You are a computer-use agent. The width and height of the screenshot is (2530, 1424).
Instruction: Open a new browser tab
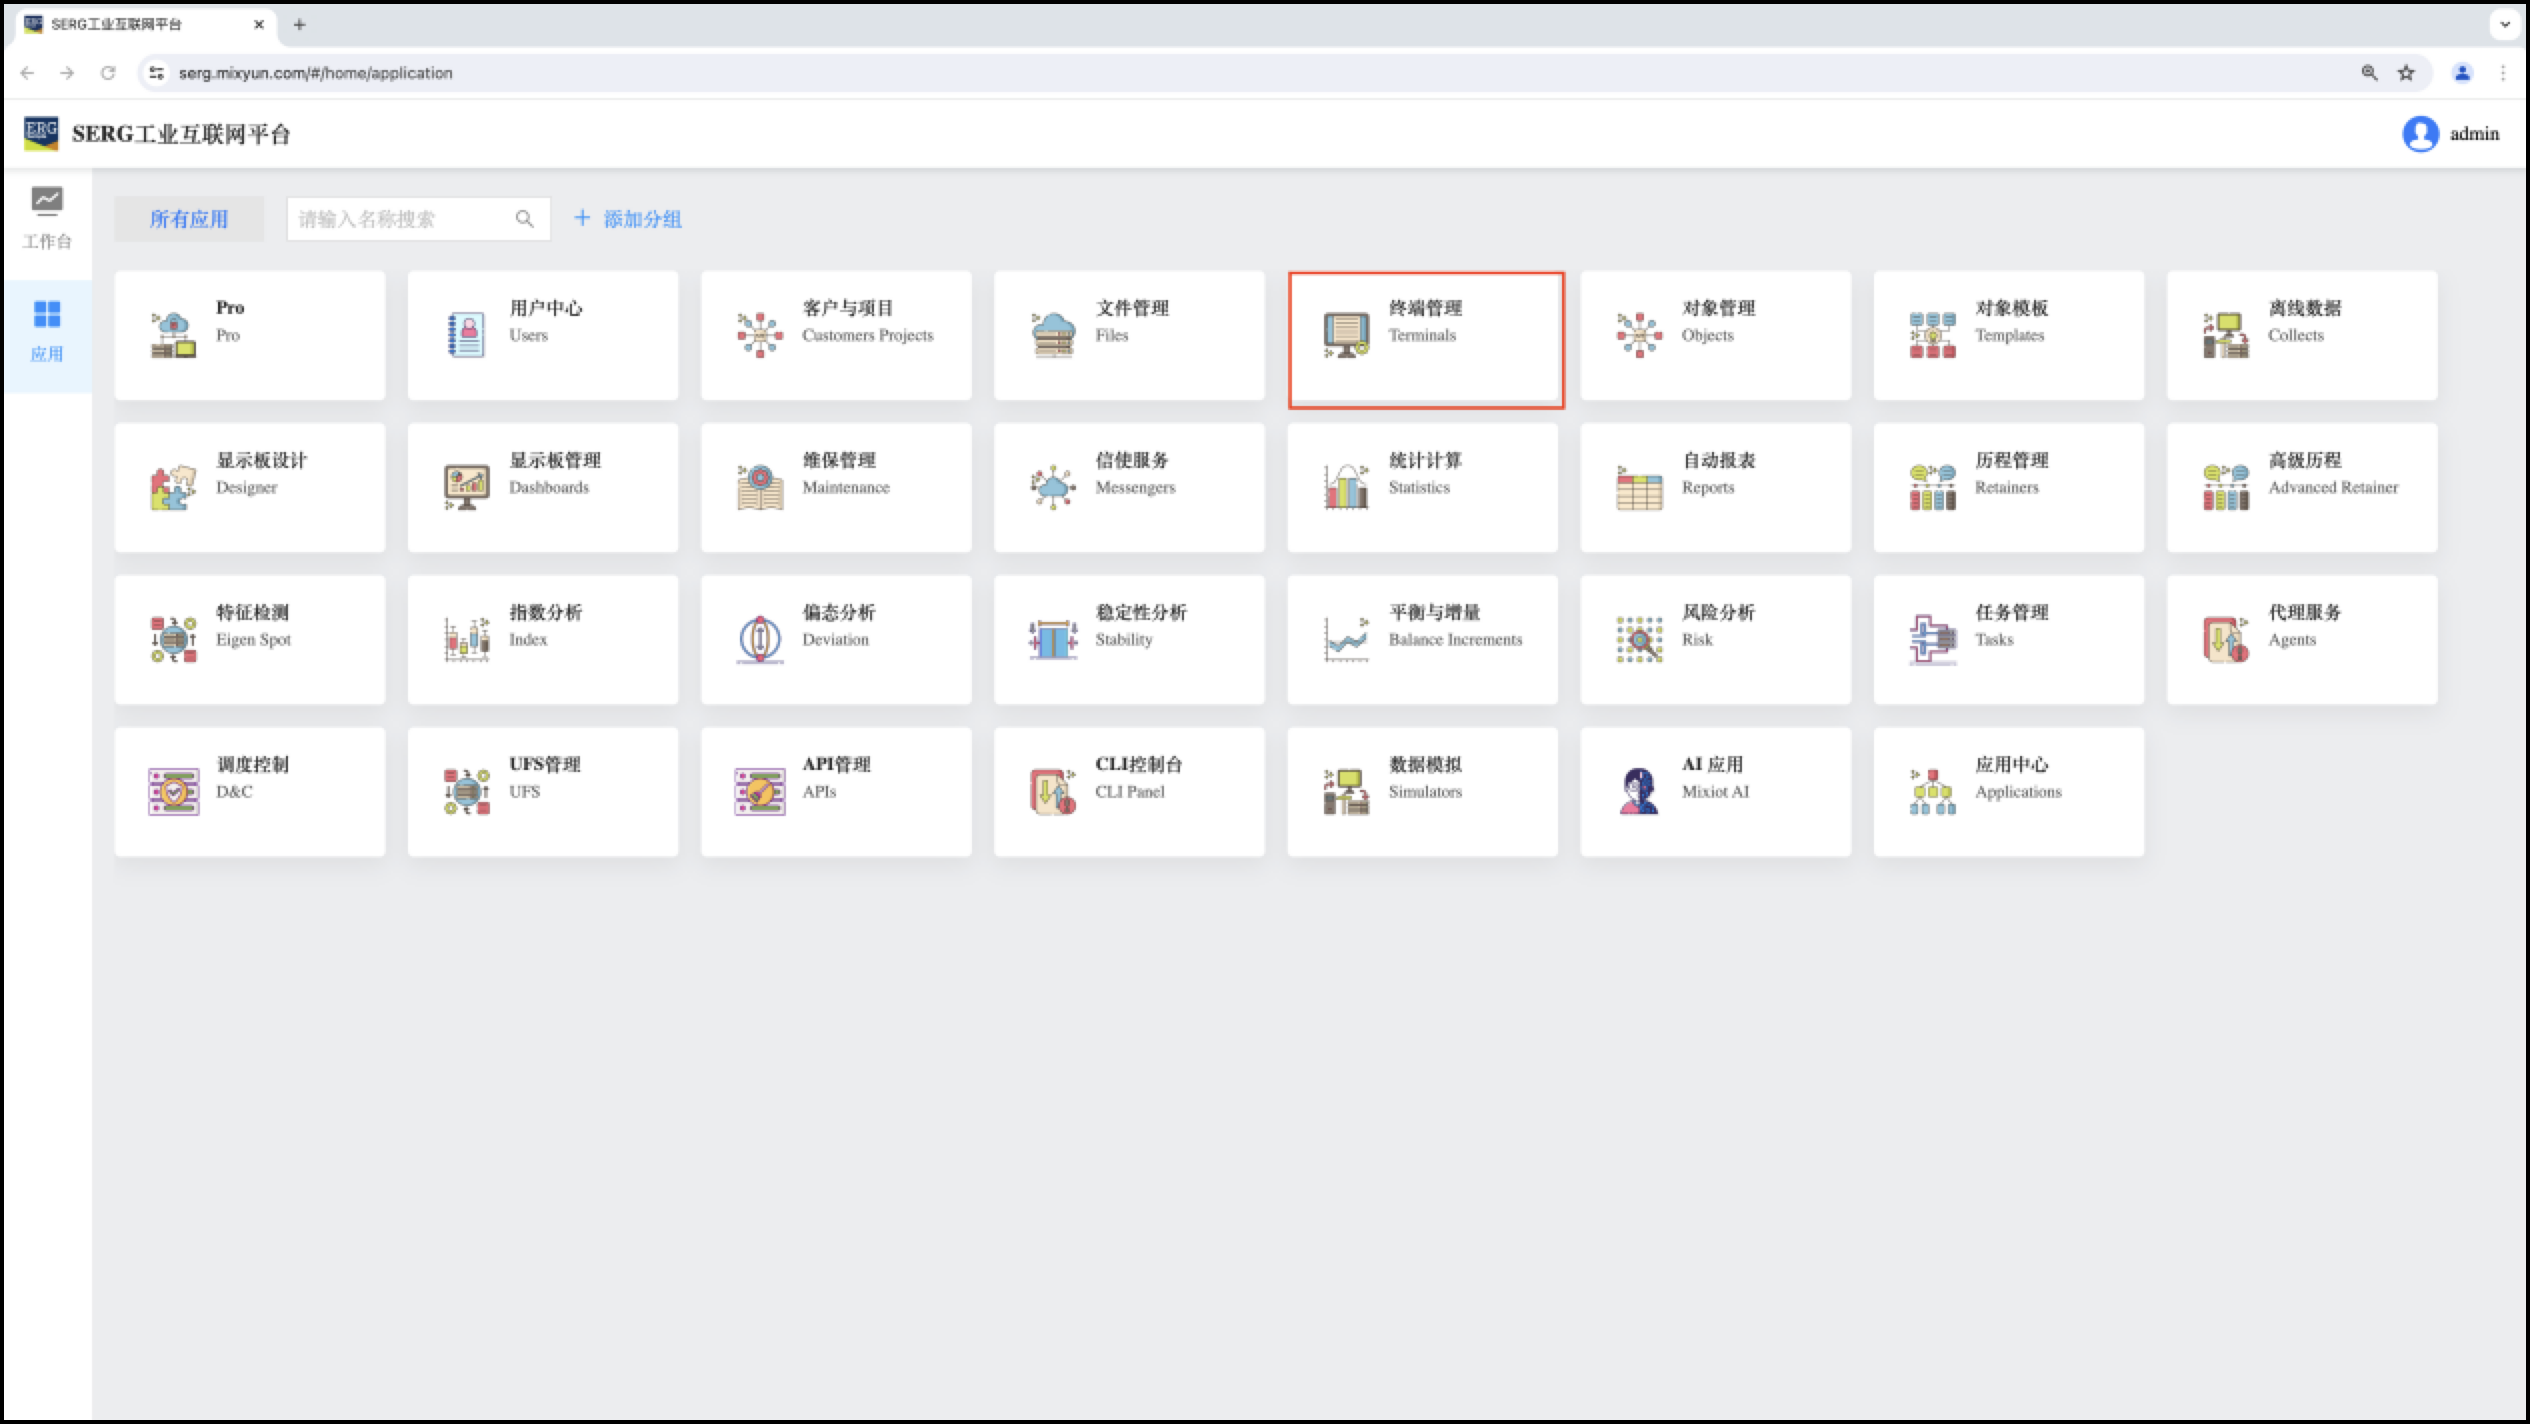click(299, 25)
